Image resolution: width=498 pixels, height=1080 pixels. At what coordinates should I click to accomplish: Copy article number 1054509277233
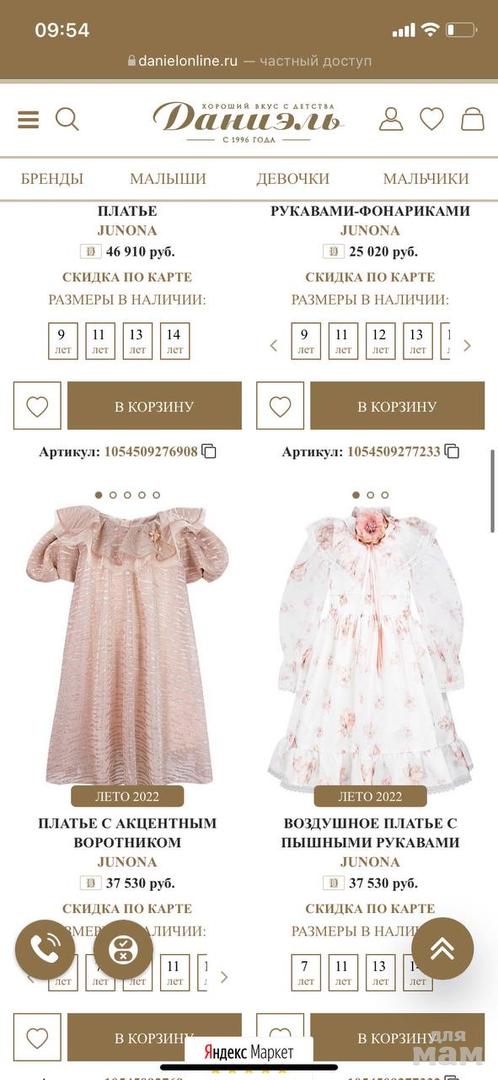coord(452,452)
